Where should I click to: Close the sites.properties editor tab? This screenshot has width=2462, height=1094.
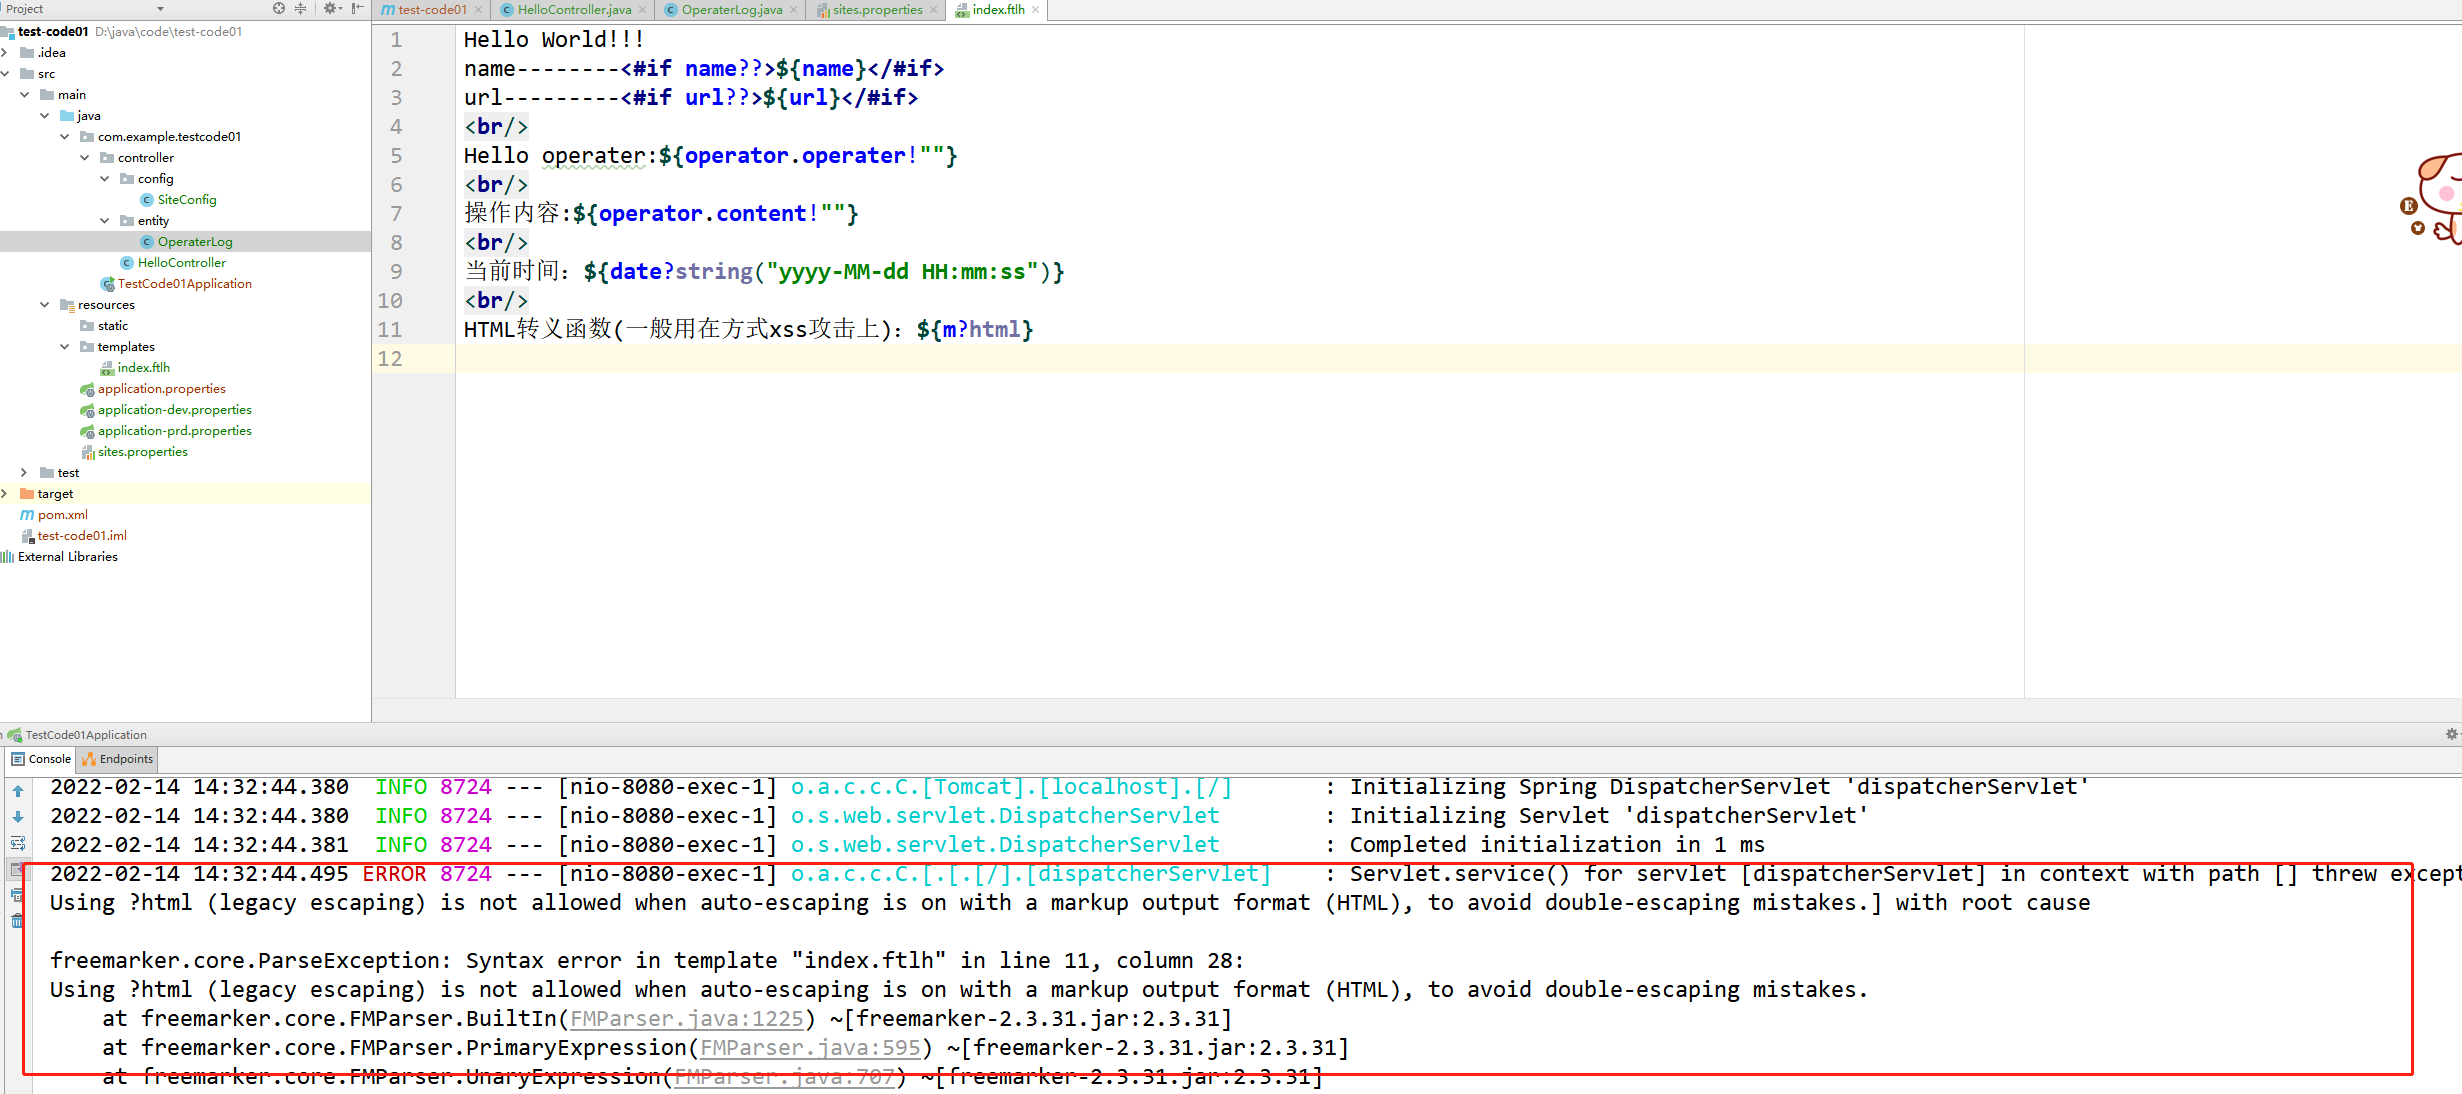pyautogui.click(x=934, y=10)
